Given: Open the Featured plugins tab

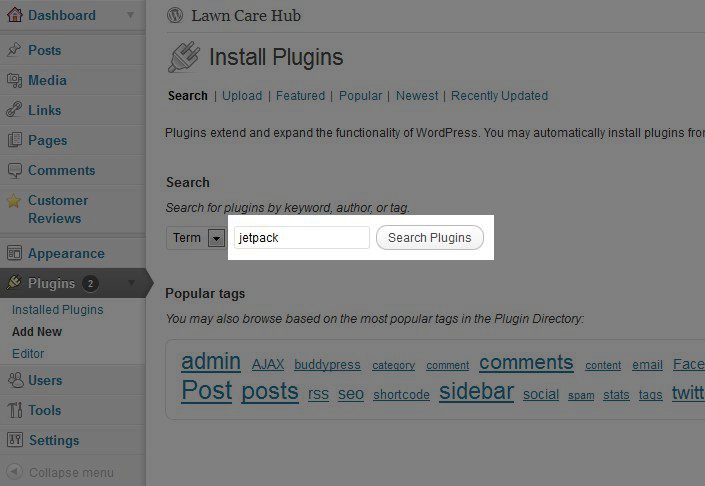Looking at the screenshot, I should (300, 96).
